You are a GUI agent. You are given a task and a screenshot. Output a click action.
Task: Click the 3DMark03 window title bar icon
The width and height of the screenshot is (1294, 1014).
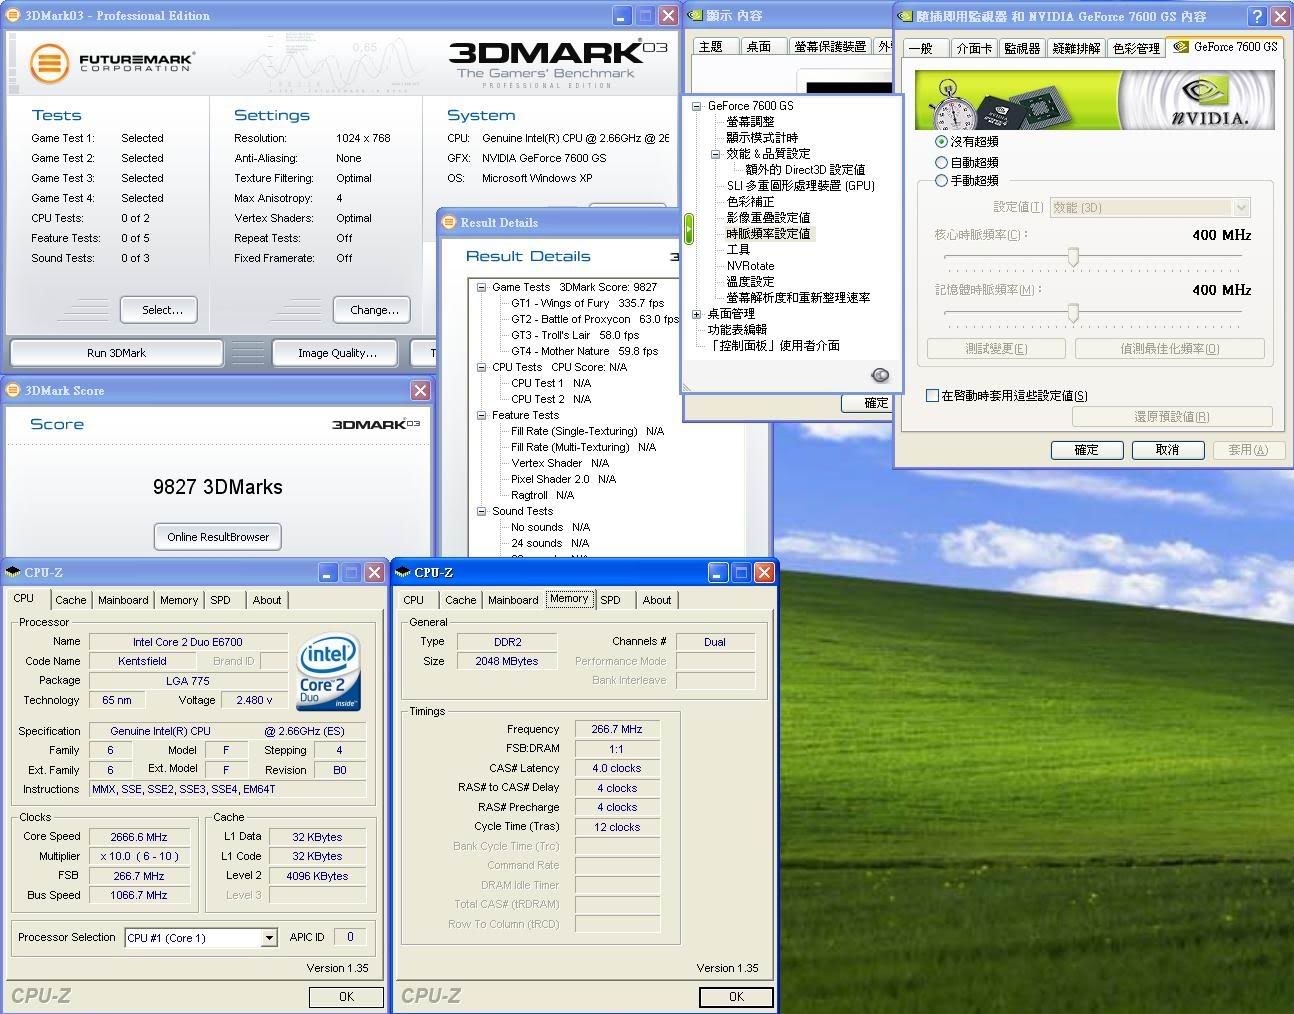coord(13,15)
